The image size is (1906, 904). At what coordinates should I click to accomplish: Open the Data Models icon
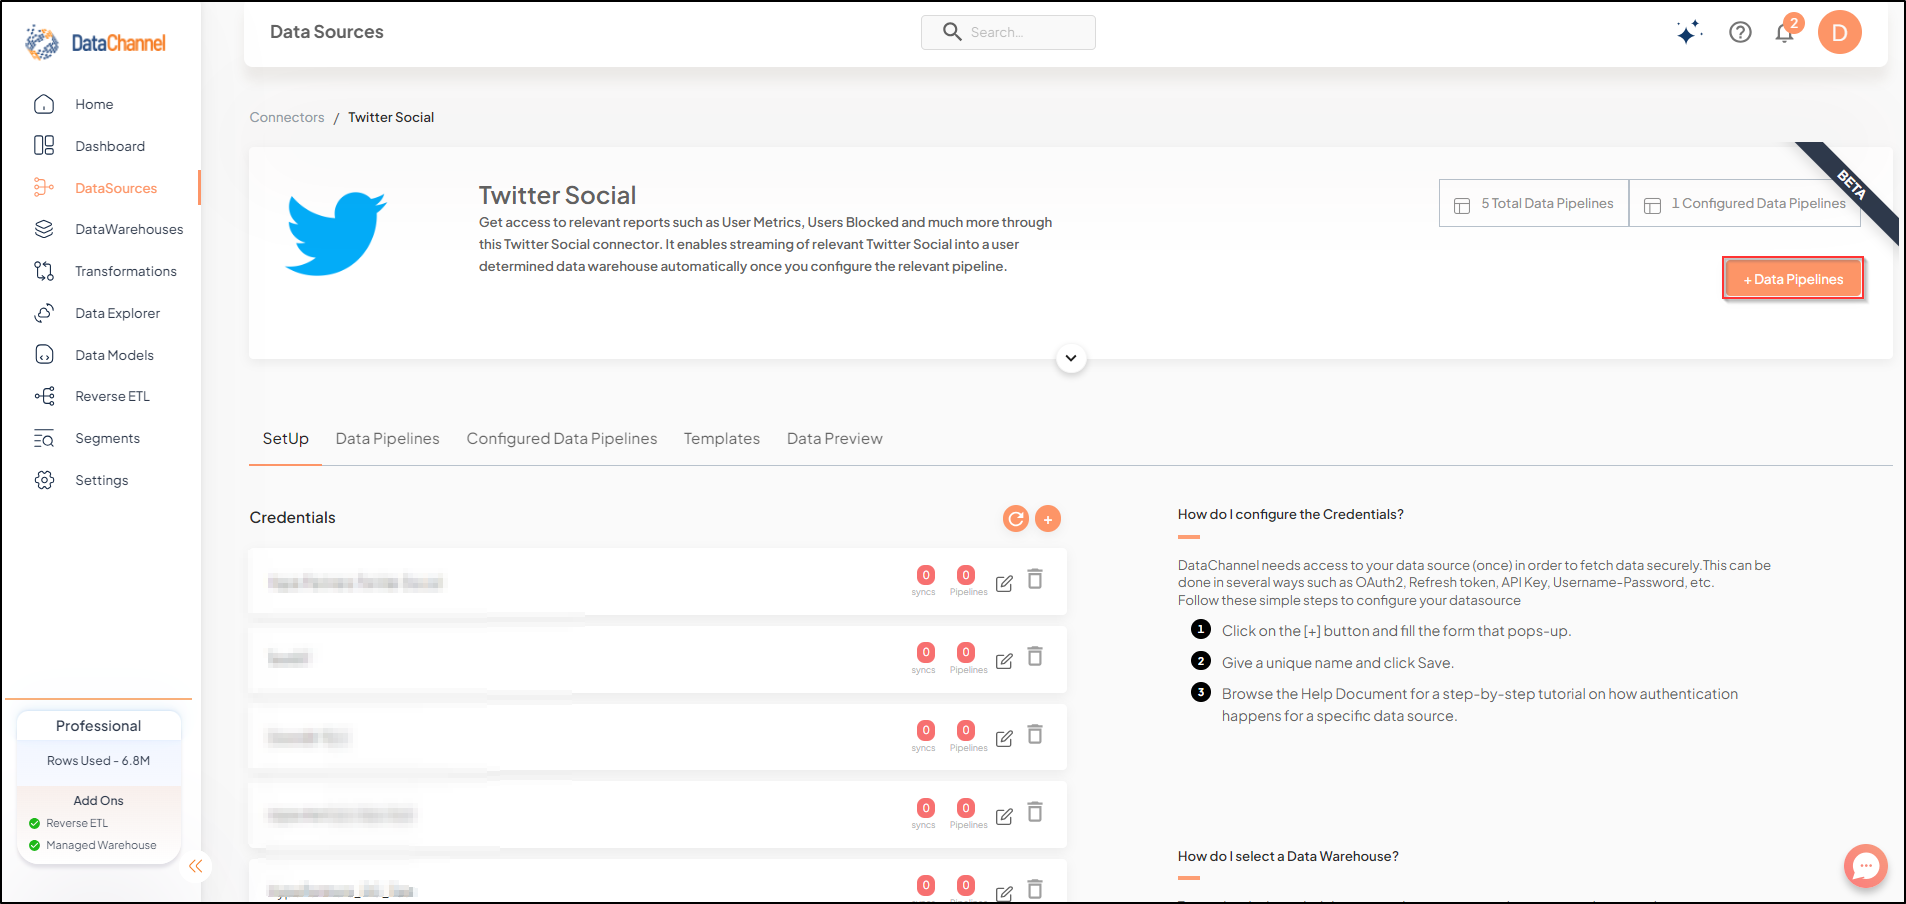pos(44,355)
